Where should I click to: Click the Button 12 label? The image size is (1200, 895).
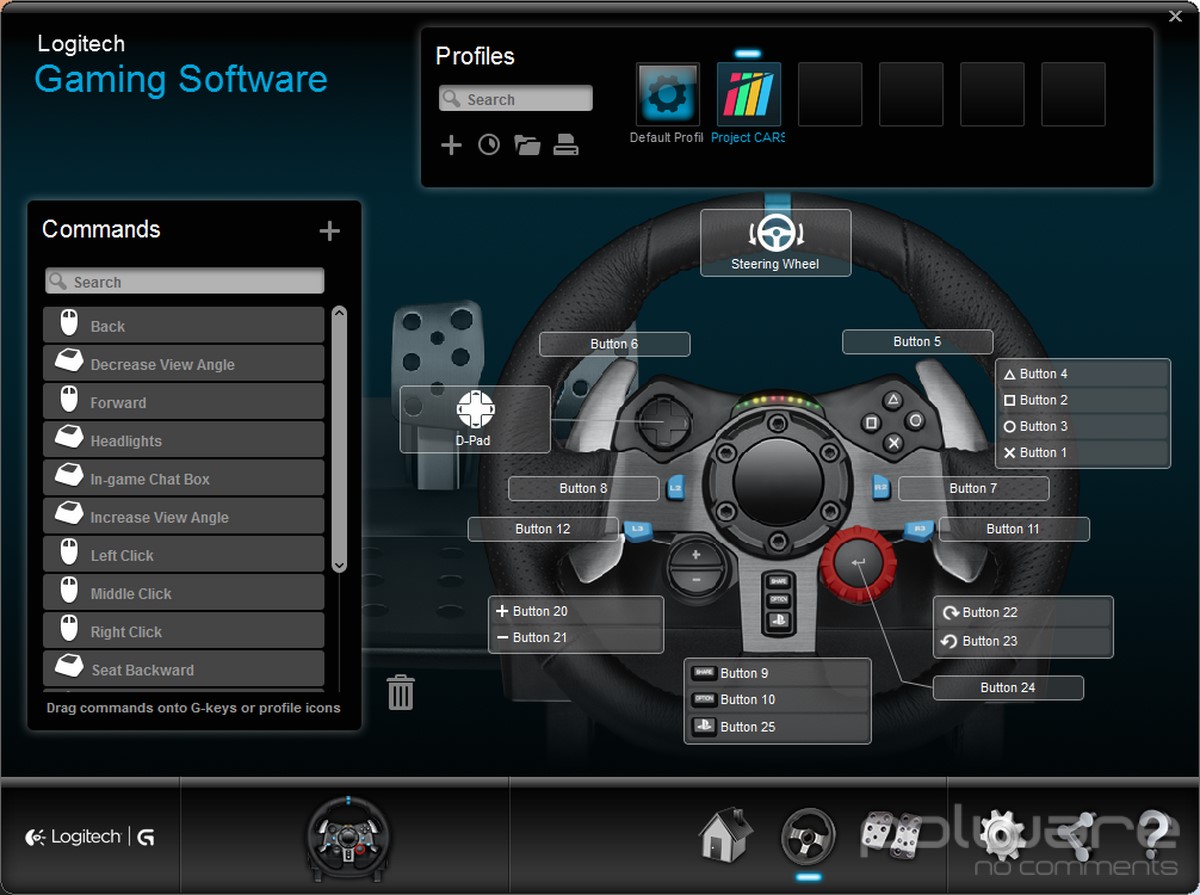pyautogui.click(x=543, y=529)
